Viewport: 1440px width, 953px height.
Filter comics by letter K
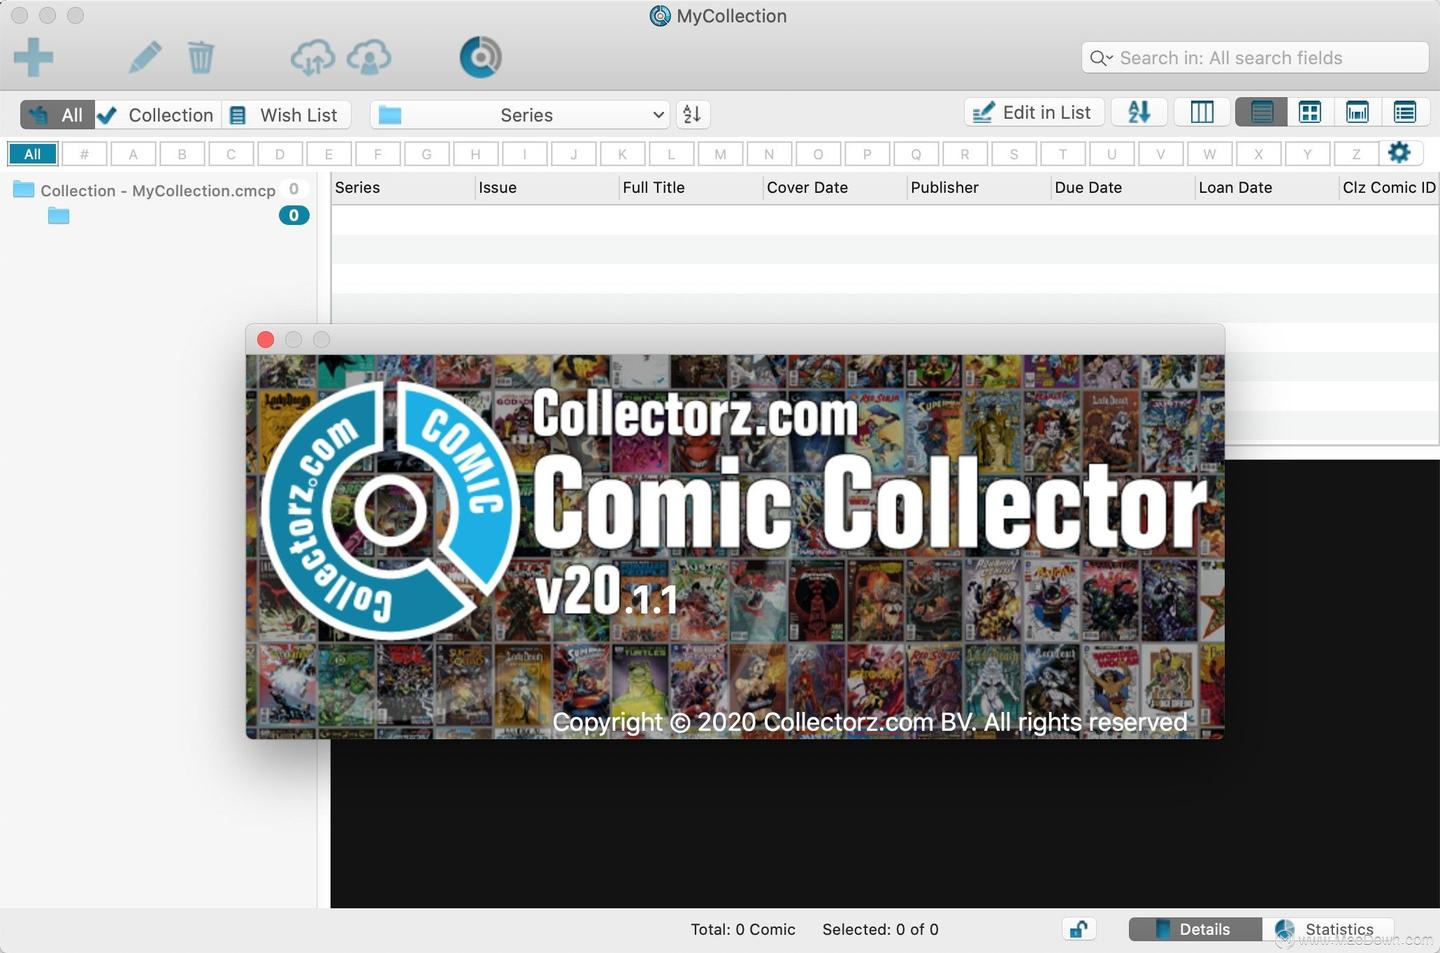622,154
